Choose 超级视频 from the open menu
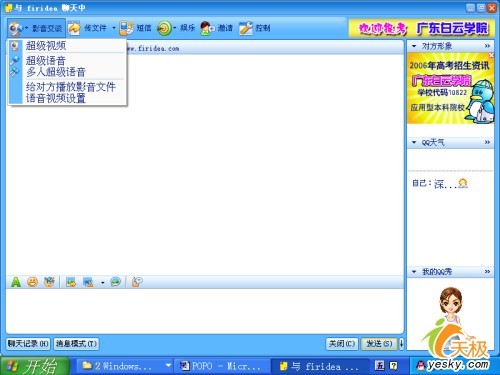Screen dimensions: 500x375 coord(46,46)
